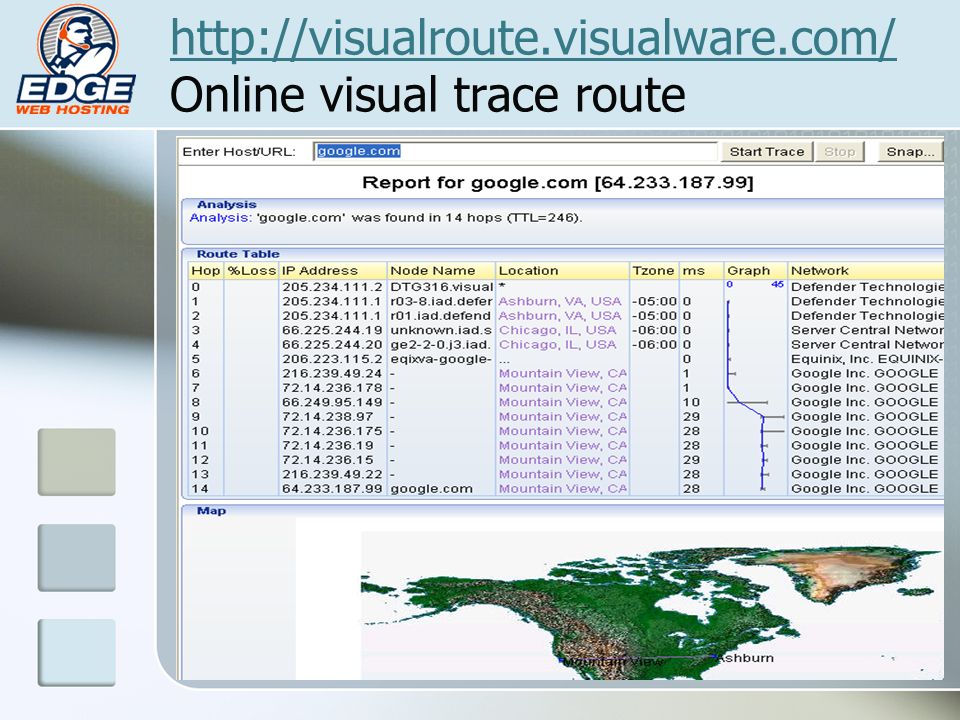960x720 pixels.
Task: Select IP address 72.14.238.97
Action: [328, 416]
